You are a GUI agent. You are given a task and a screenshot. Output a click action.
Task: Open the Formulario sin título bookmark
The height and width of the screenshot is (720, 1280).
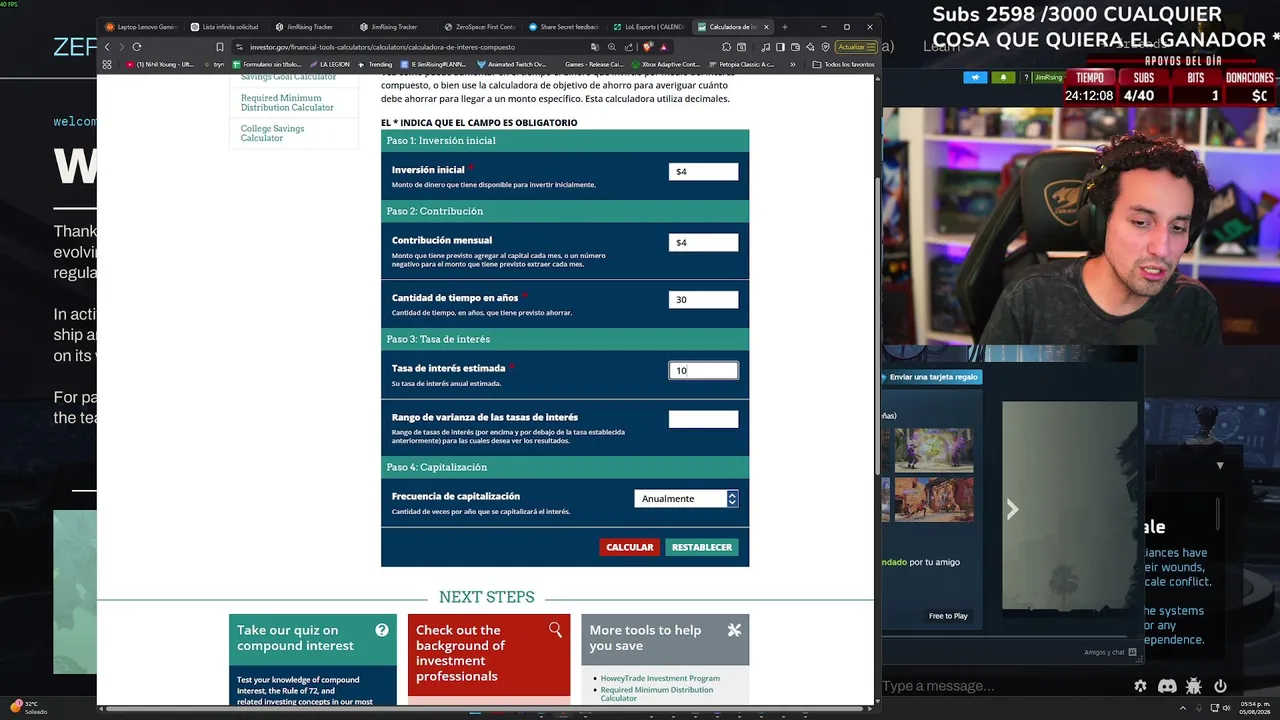pos(266,64)
